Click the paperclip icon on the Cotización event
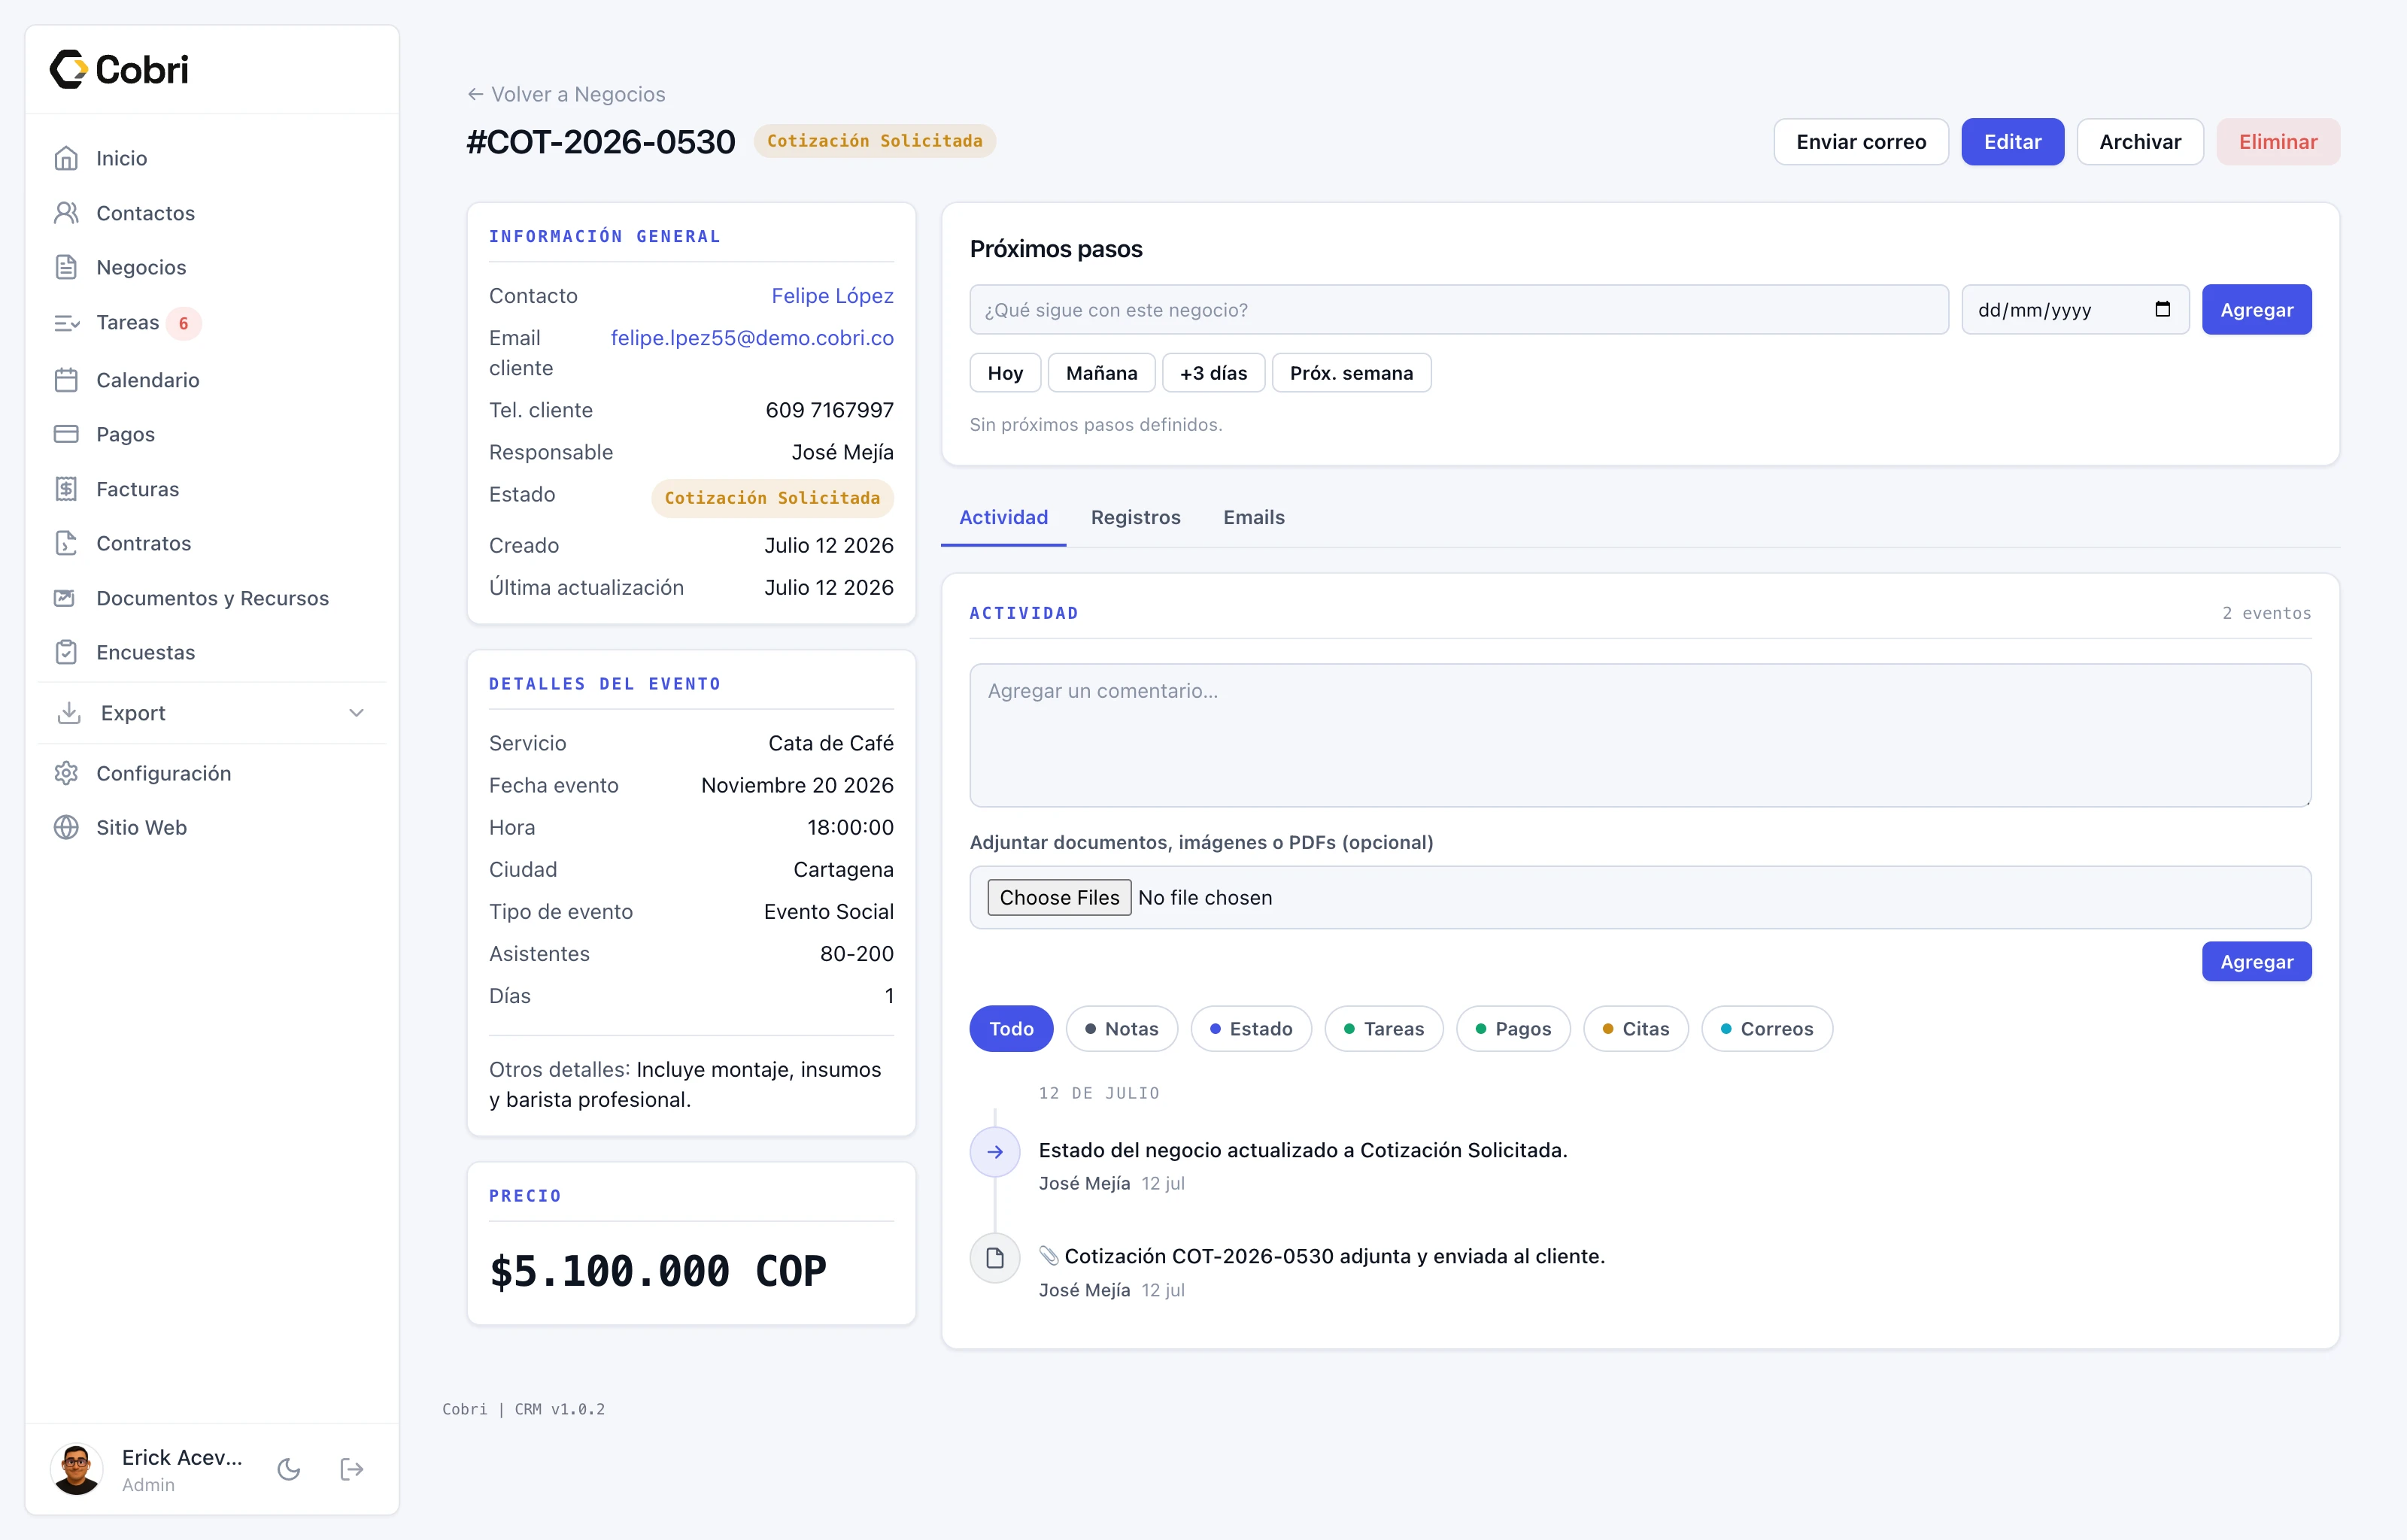Screen dimensions: 2407x1540 coord(1048,1256)
